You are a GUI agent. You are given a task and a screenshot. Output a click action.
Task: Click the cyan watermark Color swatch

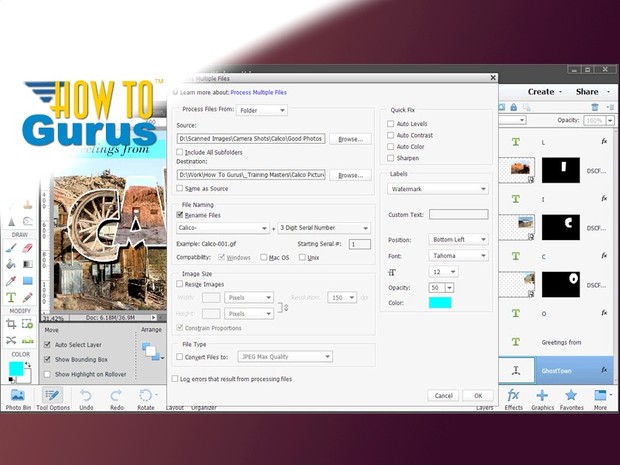pos(440,303)
